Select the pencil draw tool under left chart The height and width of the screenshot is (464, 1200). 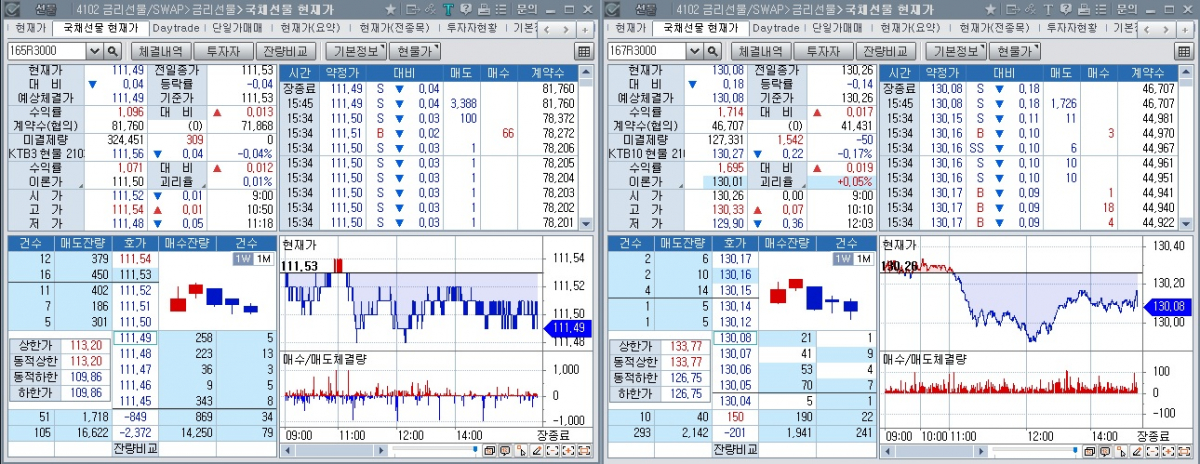[537, 451]
